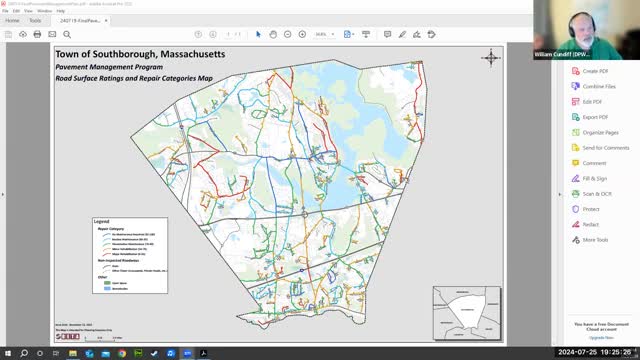The image size is (640, 360).
Task: Open Create PDF tool
Action: point(590,71)
